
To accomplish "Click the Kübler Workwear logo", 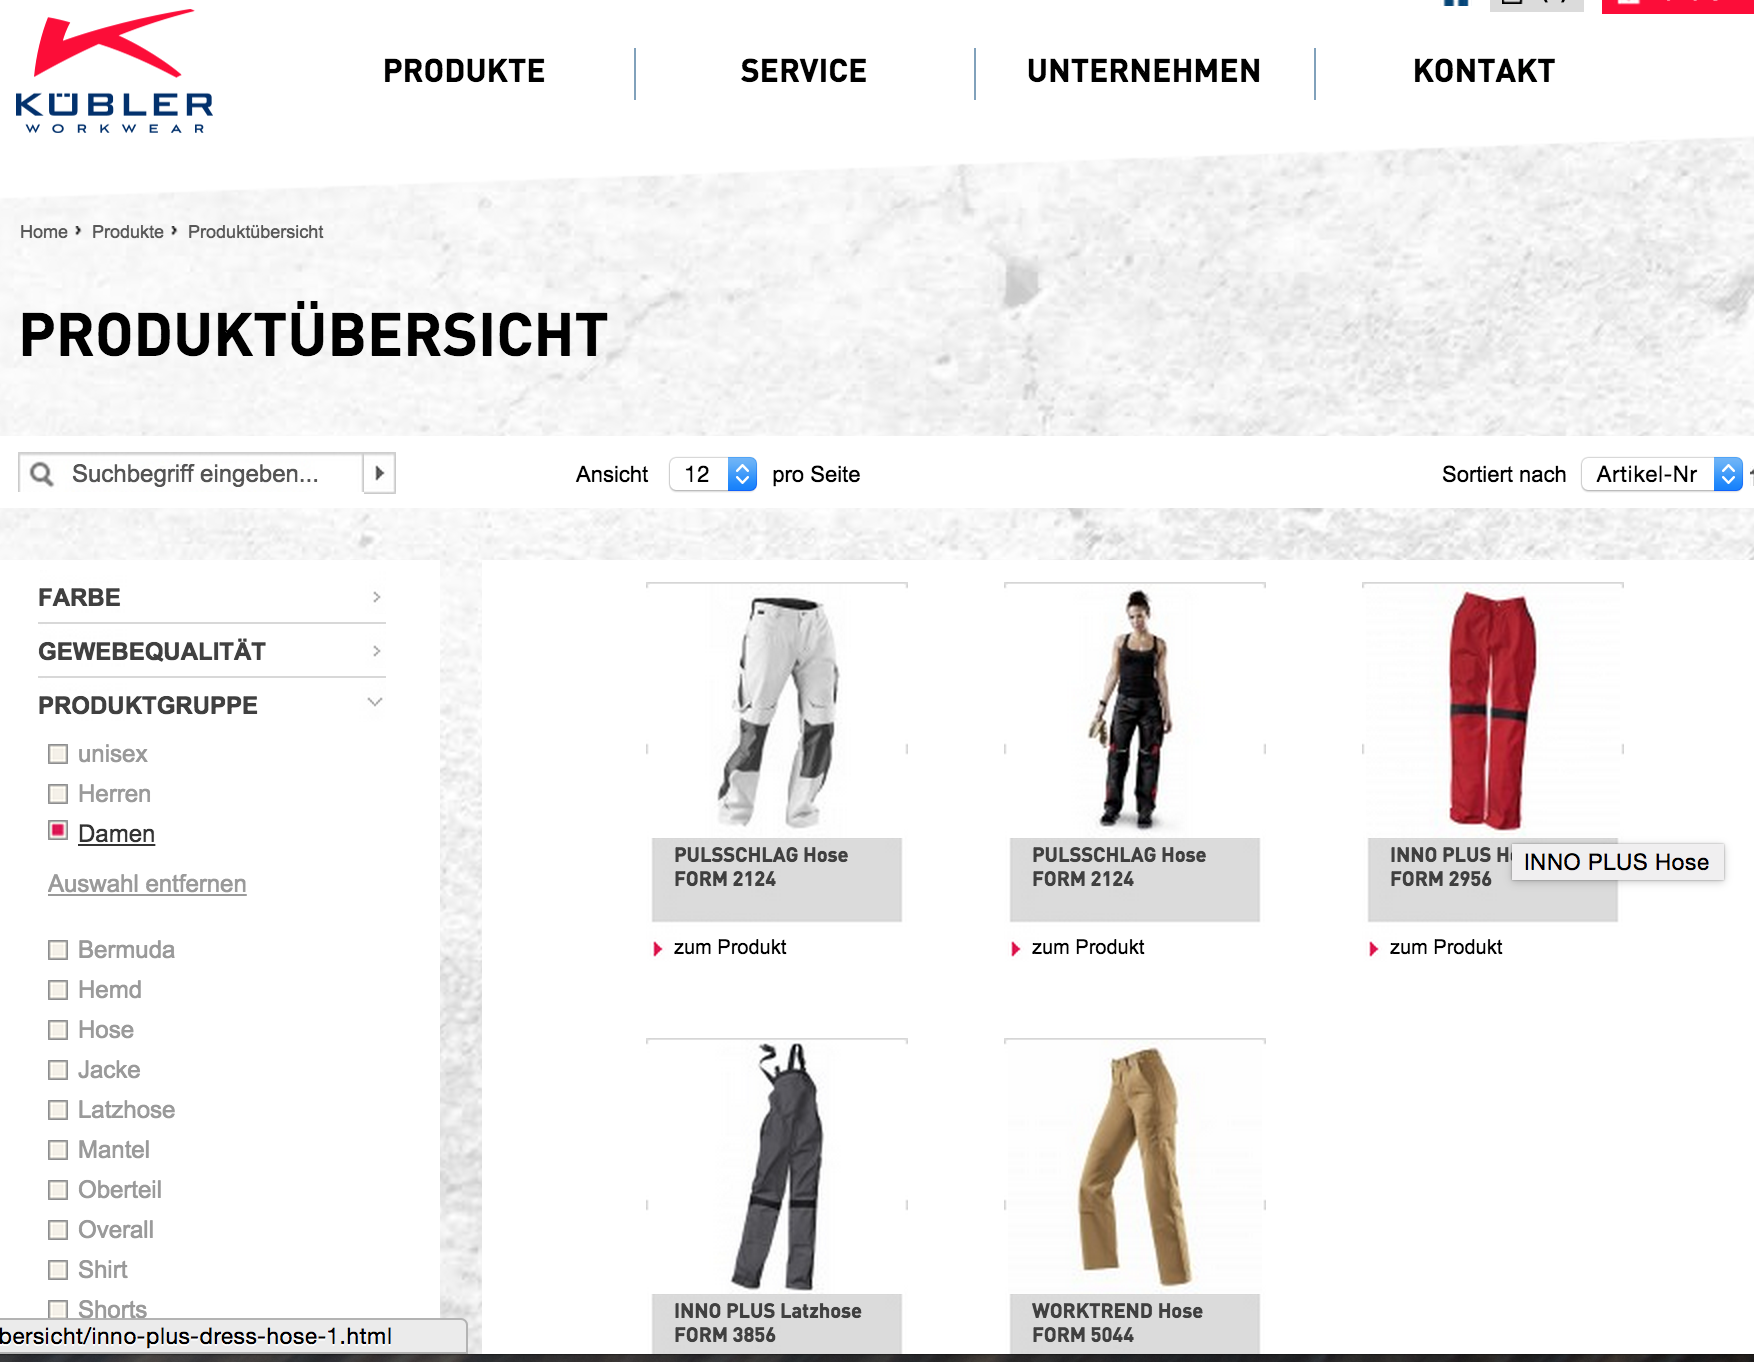I will tap(114, 71).
